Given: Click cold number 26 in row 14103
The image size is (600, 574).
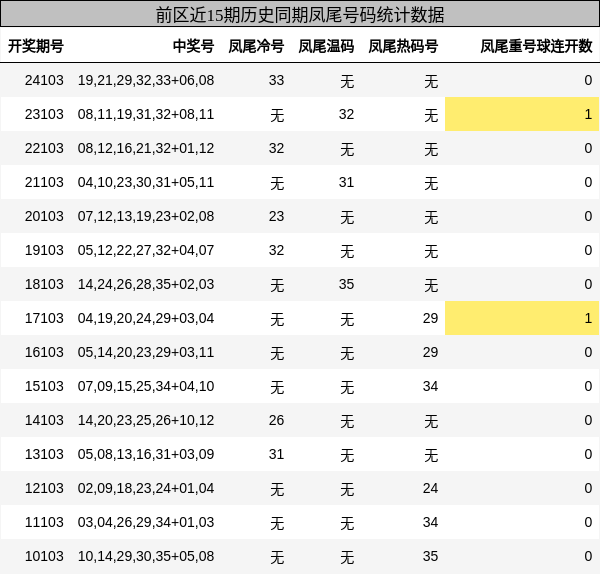Looking at the screenshot, I should [276, 420].
